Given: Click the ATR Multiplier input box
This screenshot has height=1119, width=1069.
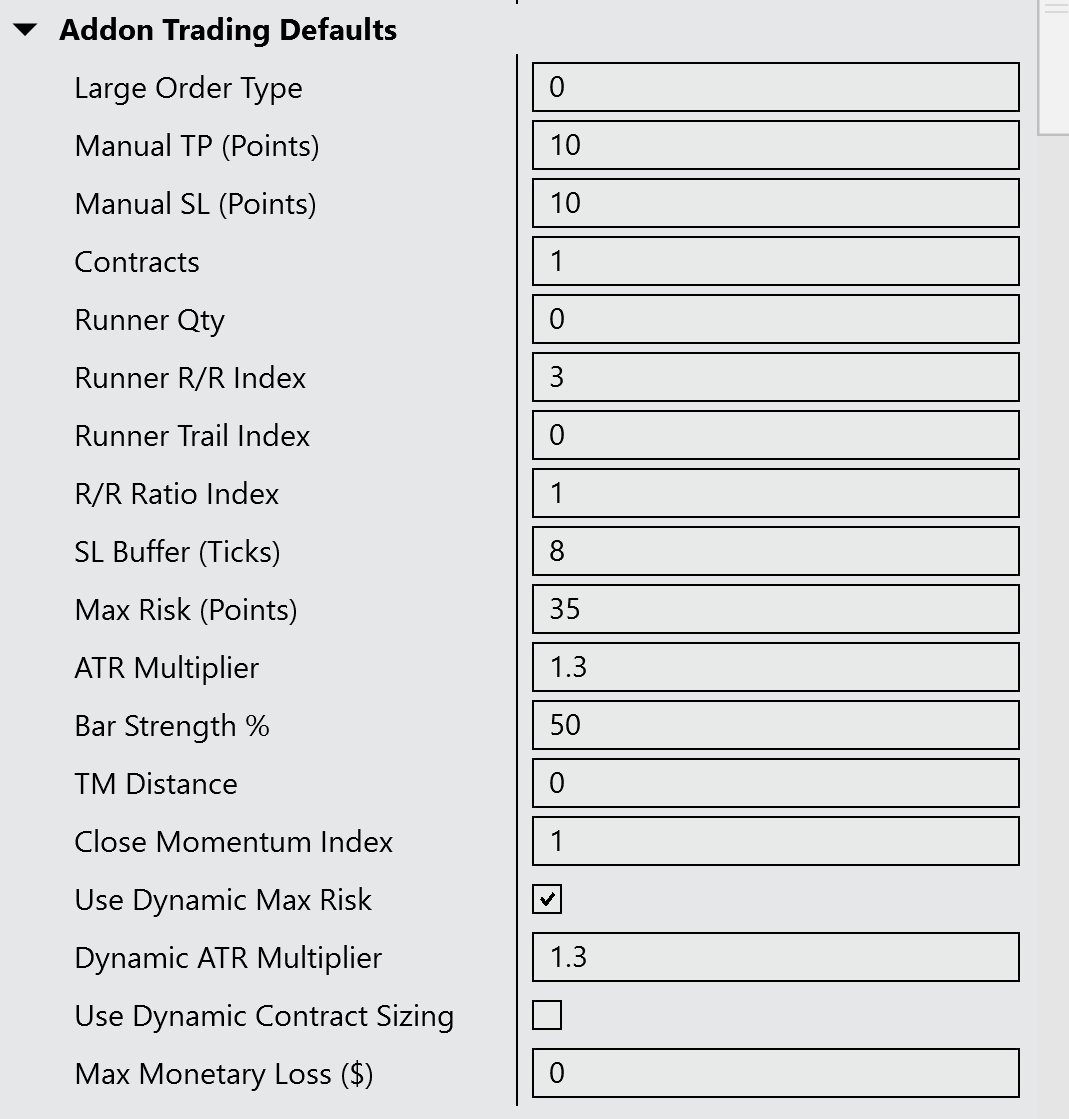Looking at the screenshot, I should [775, 668].
